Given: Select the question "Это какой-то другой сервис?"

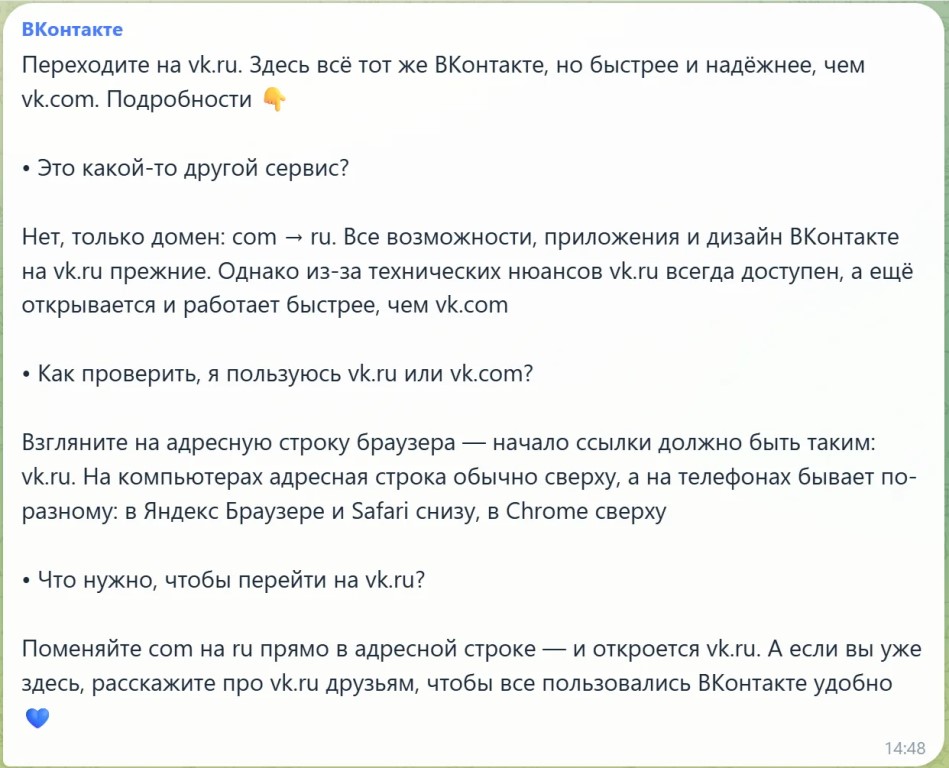Looking at the screenshot, I should [x=193, y=168].
